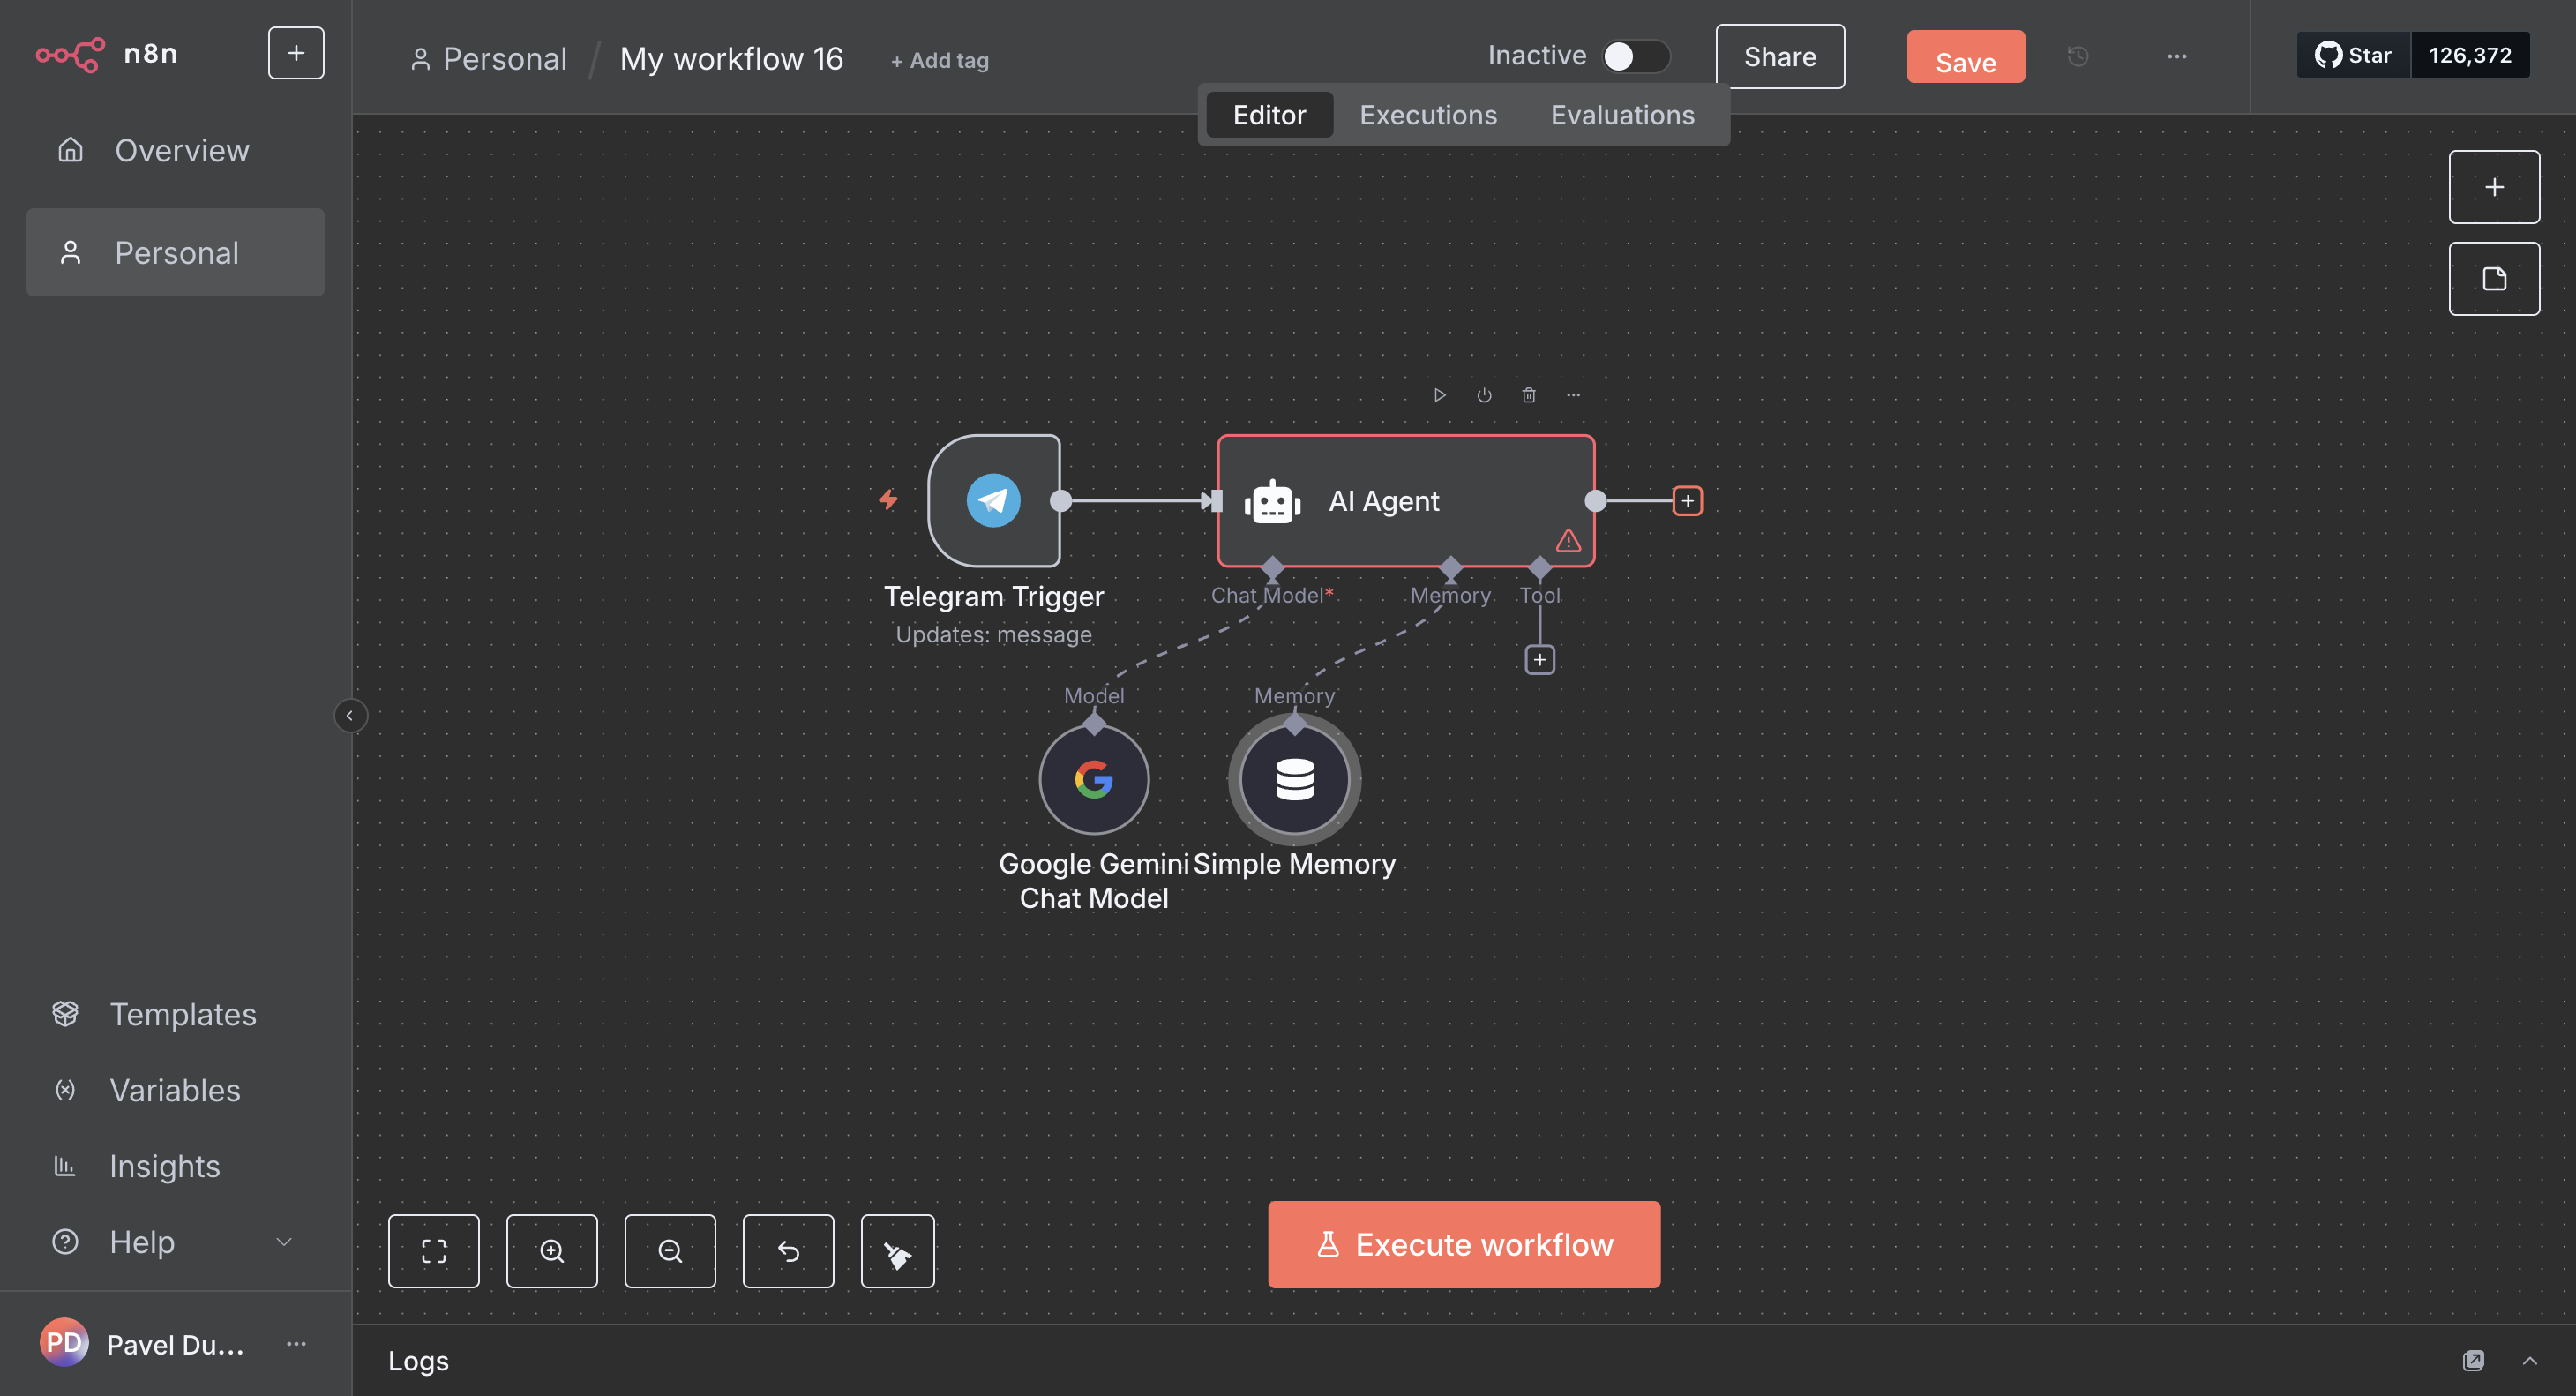Switch to the Executions tab
The height and width of the screenshot is (1396, 2576).
(x=1427, y=115)
